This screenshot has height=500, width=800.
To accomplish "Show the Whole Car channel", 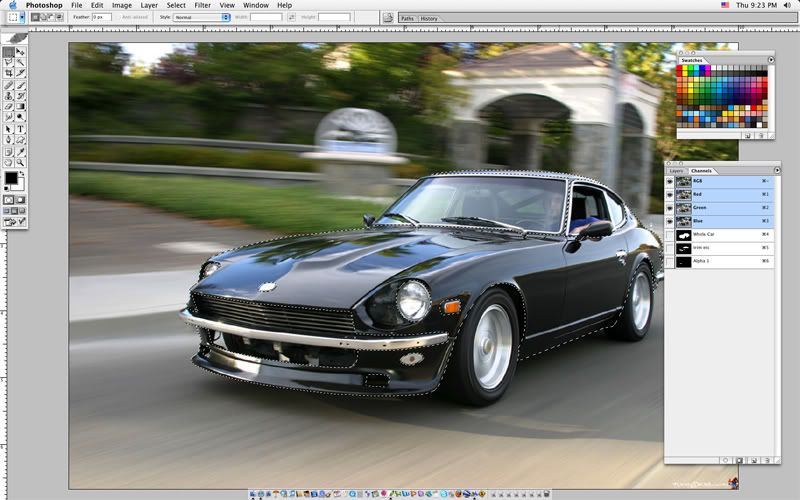I will coord(670,234).
